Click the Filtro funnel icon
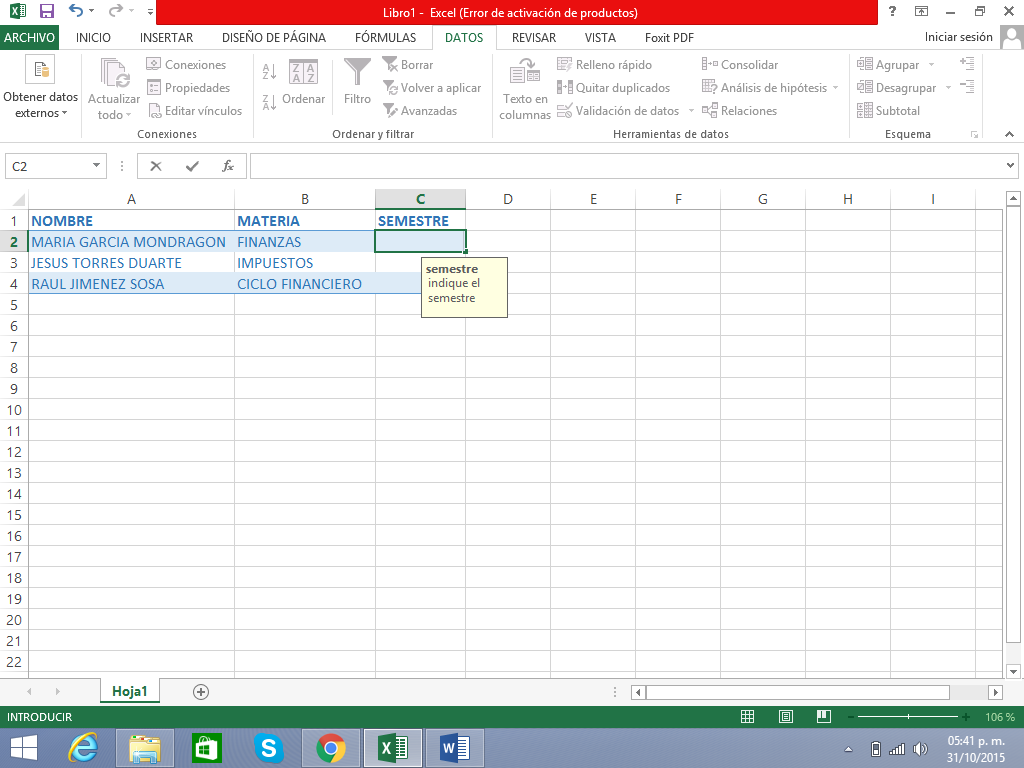The image size is (1024, 768). coord(357,73)
